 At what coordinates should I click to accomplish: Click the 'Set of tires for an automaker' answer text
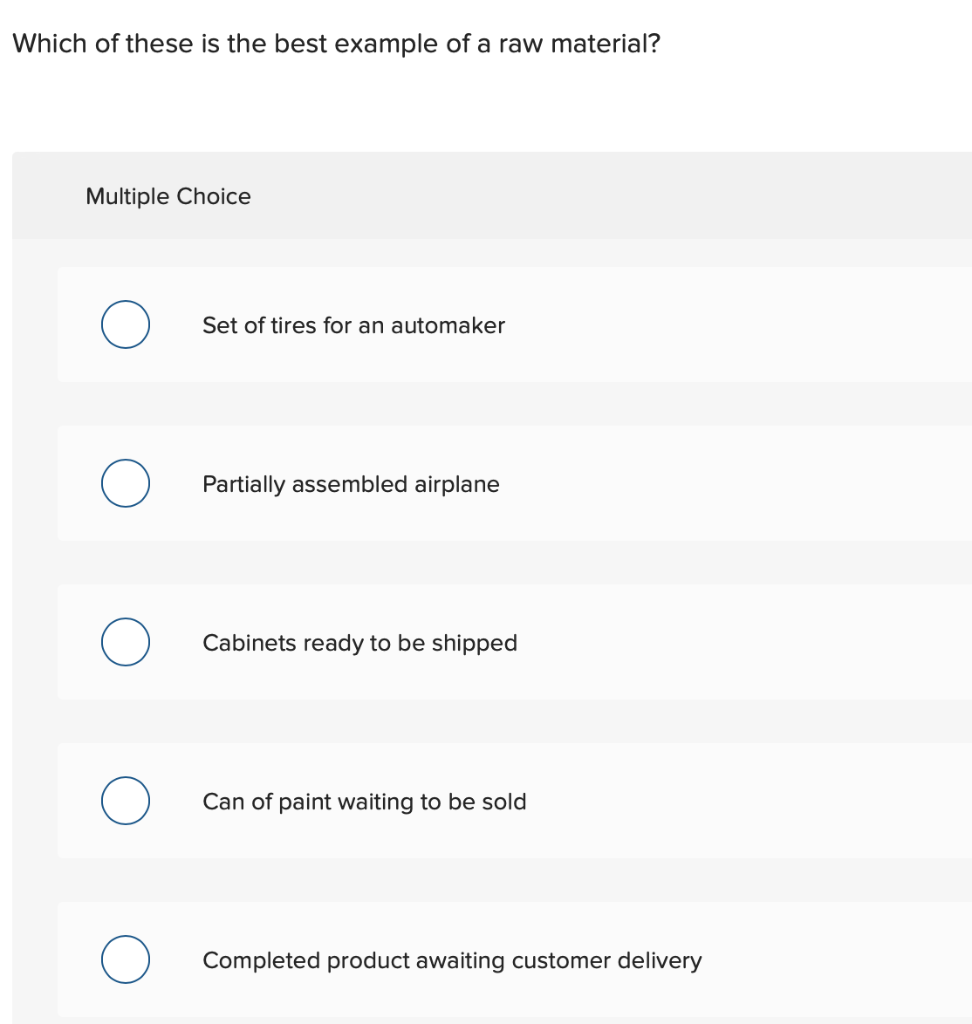(353, 325)
